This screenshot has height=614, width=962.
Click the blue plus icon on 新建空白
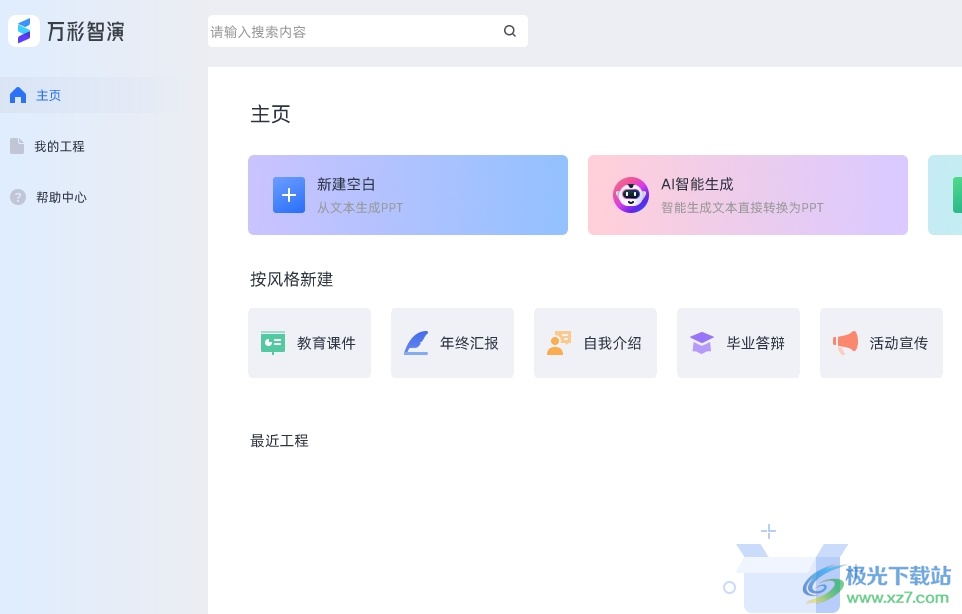(x=289, y=195)
